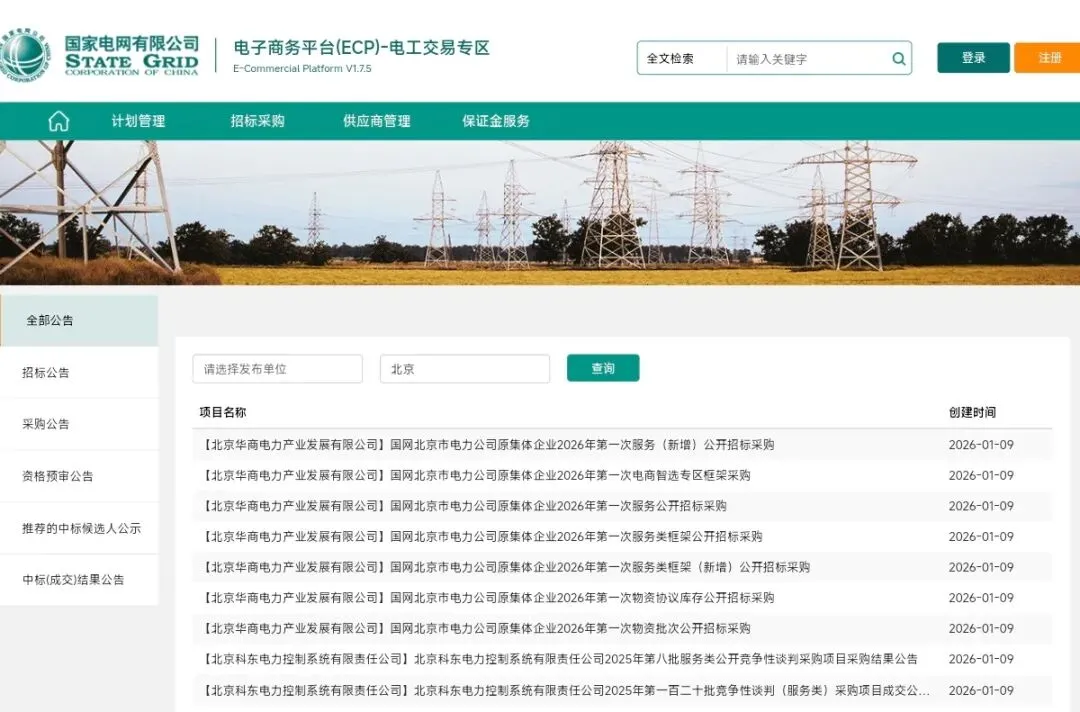Select the 全部公告 sidebar tab
The image size is (1080, 712).
79,320
